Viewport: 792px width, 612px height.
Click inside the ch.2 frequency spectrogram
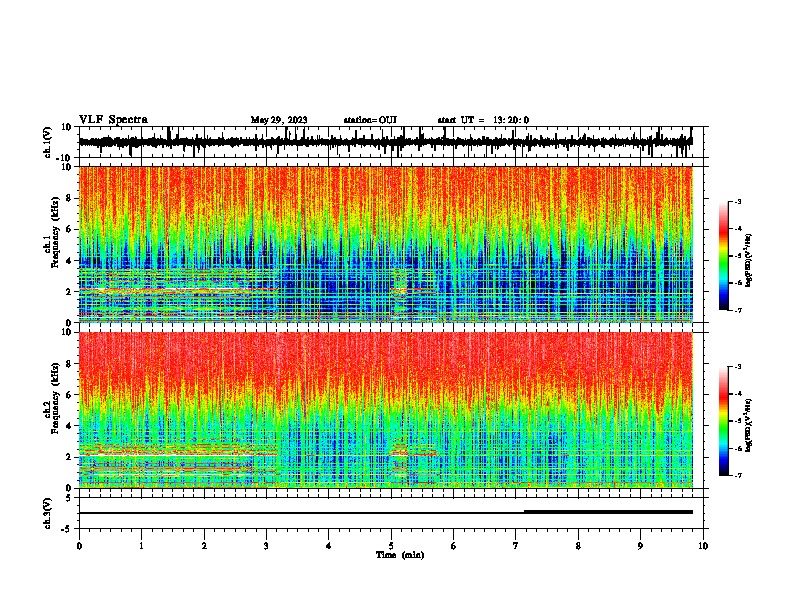pos(385,410)
